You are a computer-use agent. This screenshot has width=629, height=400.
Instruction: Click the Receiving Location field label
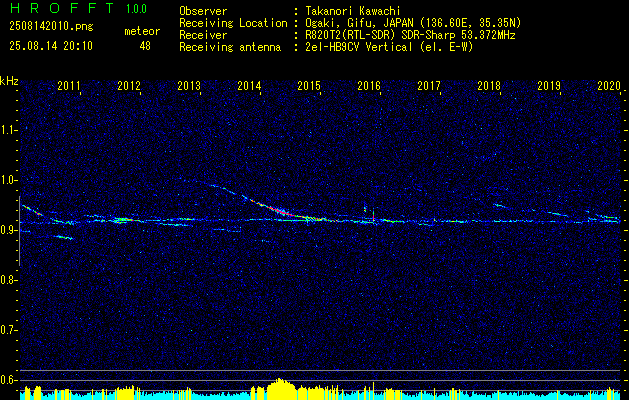click(233, 23)
